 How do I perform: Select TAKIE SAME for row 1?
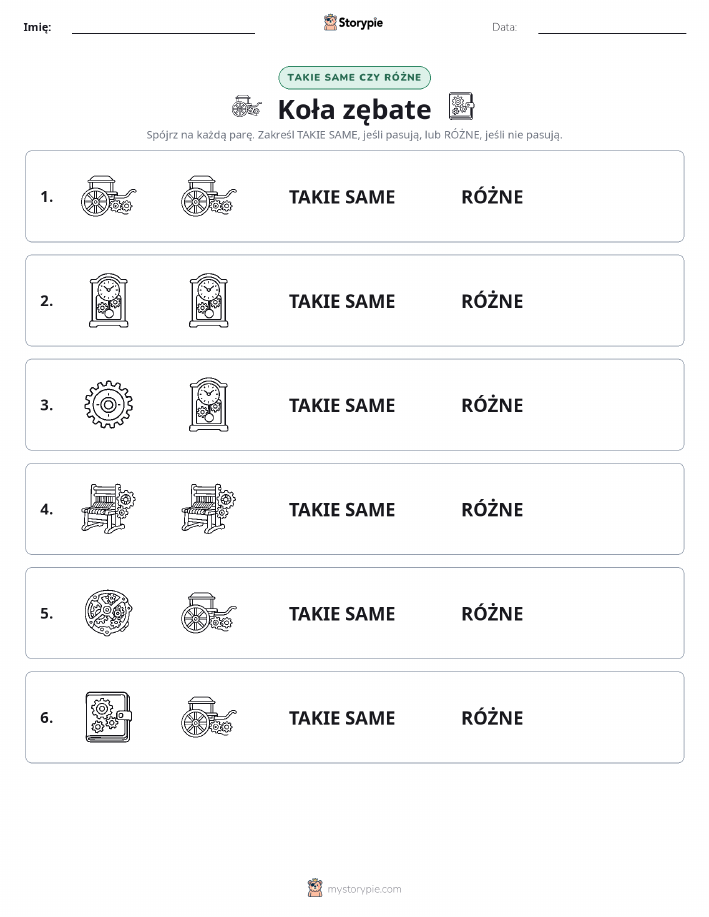(x=342, y=197)
